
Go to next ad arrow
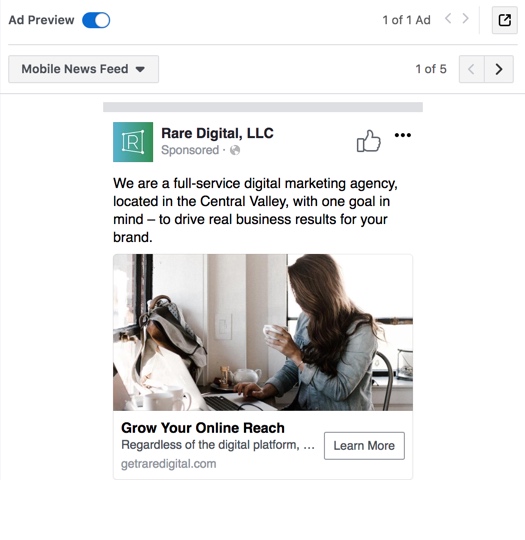[x=465, y=19]
